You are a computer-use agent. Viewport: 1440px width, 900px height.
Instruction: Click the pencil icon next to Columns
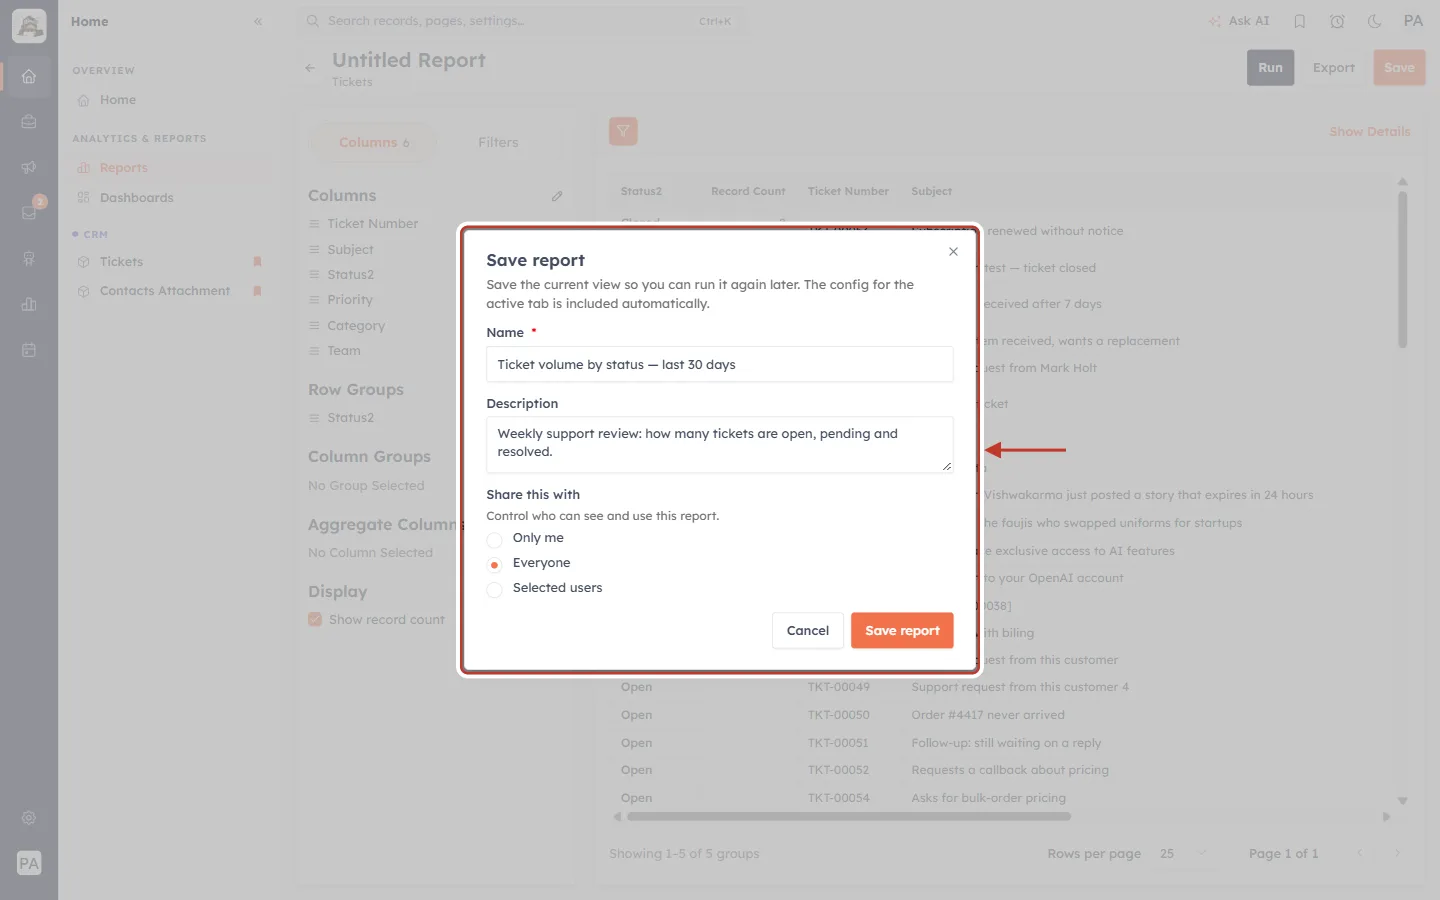(557, 196)
